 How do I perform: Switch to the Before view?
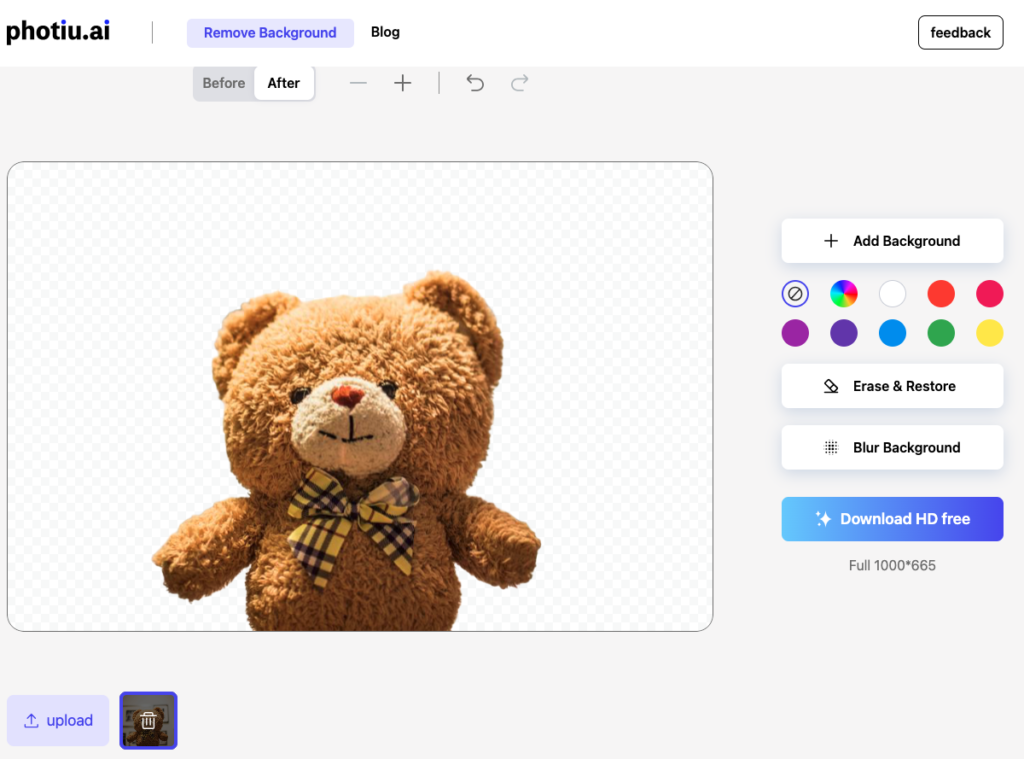pyautogui.click(x=223, y=83)
